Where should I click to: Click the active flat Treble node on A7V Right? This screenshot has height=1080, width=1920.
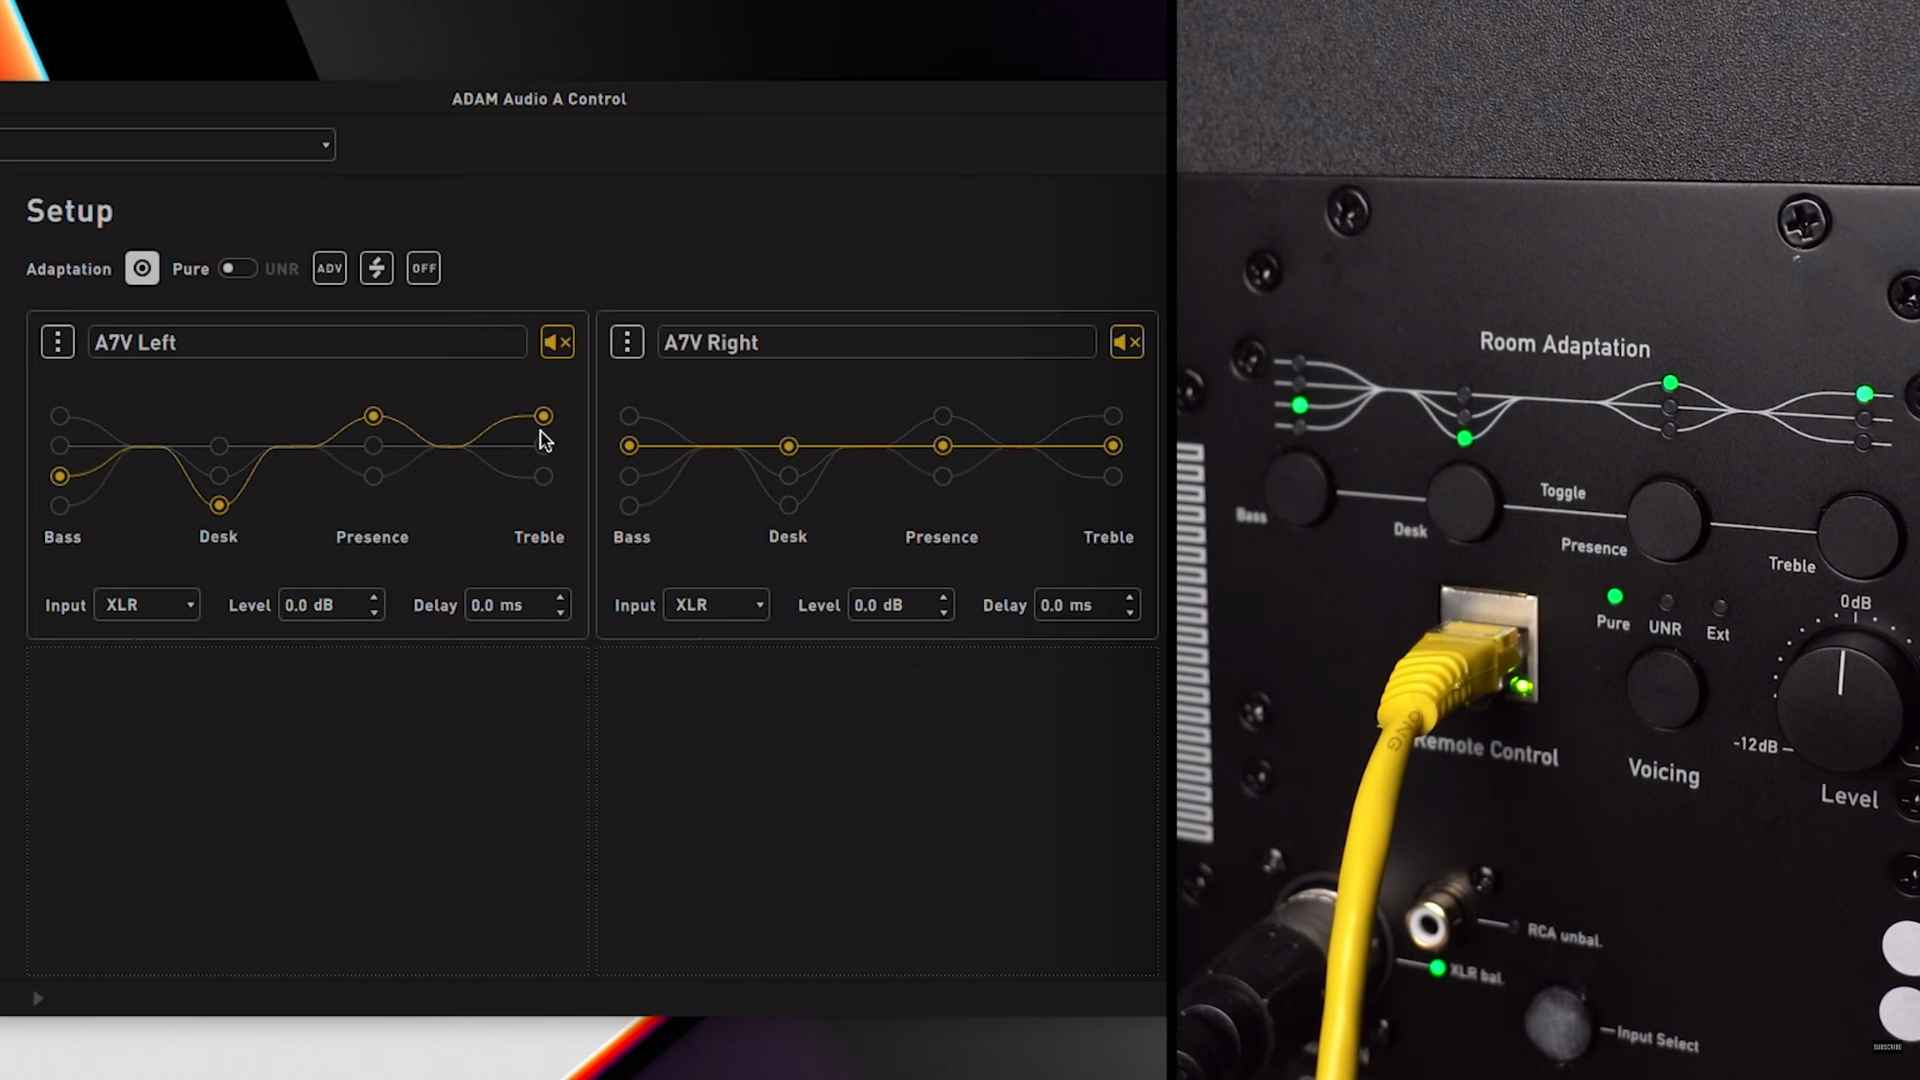click(x=1113, y=446)
